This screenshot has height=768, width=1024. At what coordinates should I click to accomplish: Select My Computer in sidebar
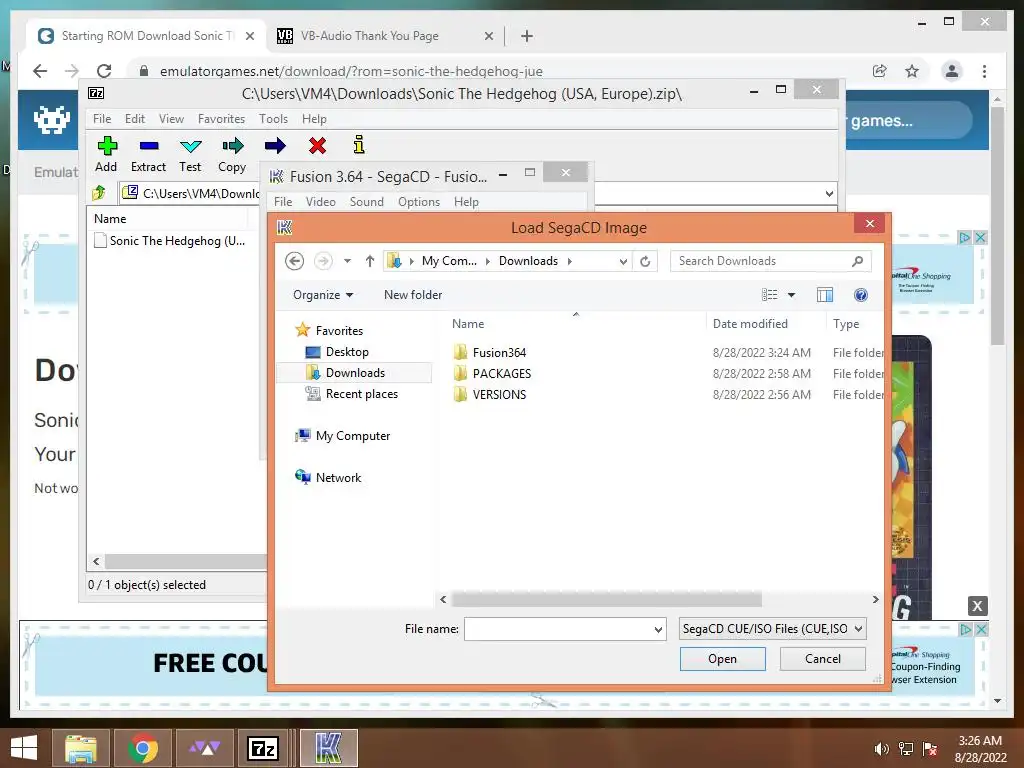pyautogui.click(x=353, y=436)
